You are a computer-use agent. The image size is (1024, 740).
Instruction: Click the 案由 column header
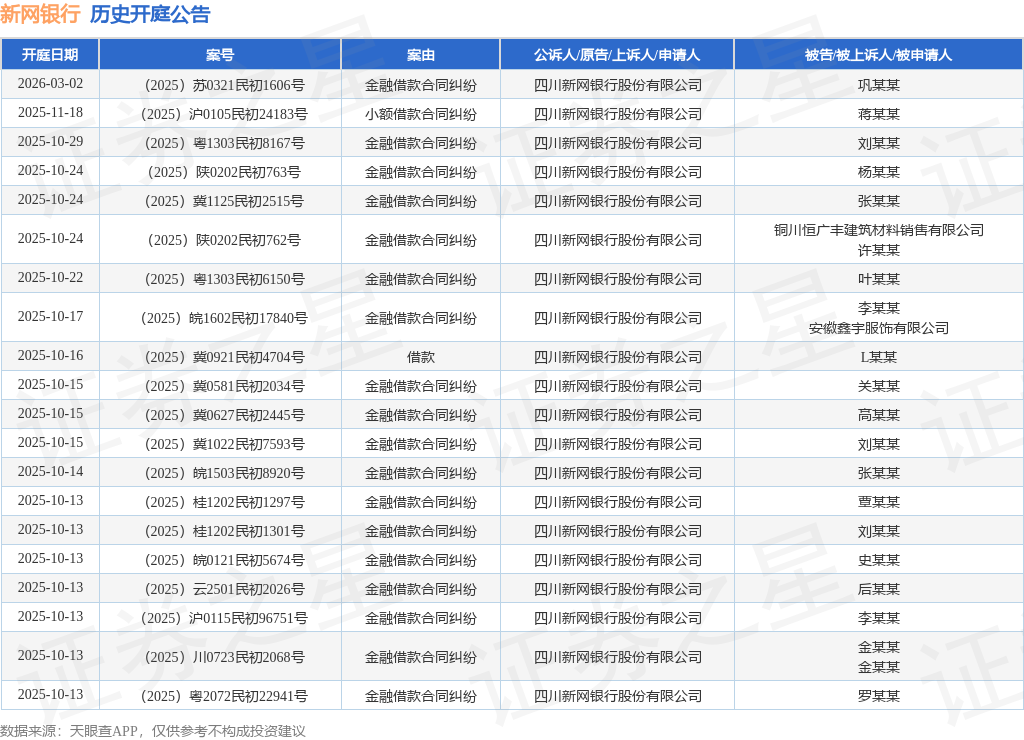tap(421, 55)
